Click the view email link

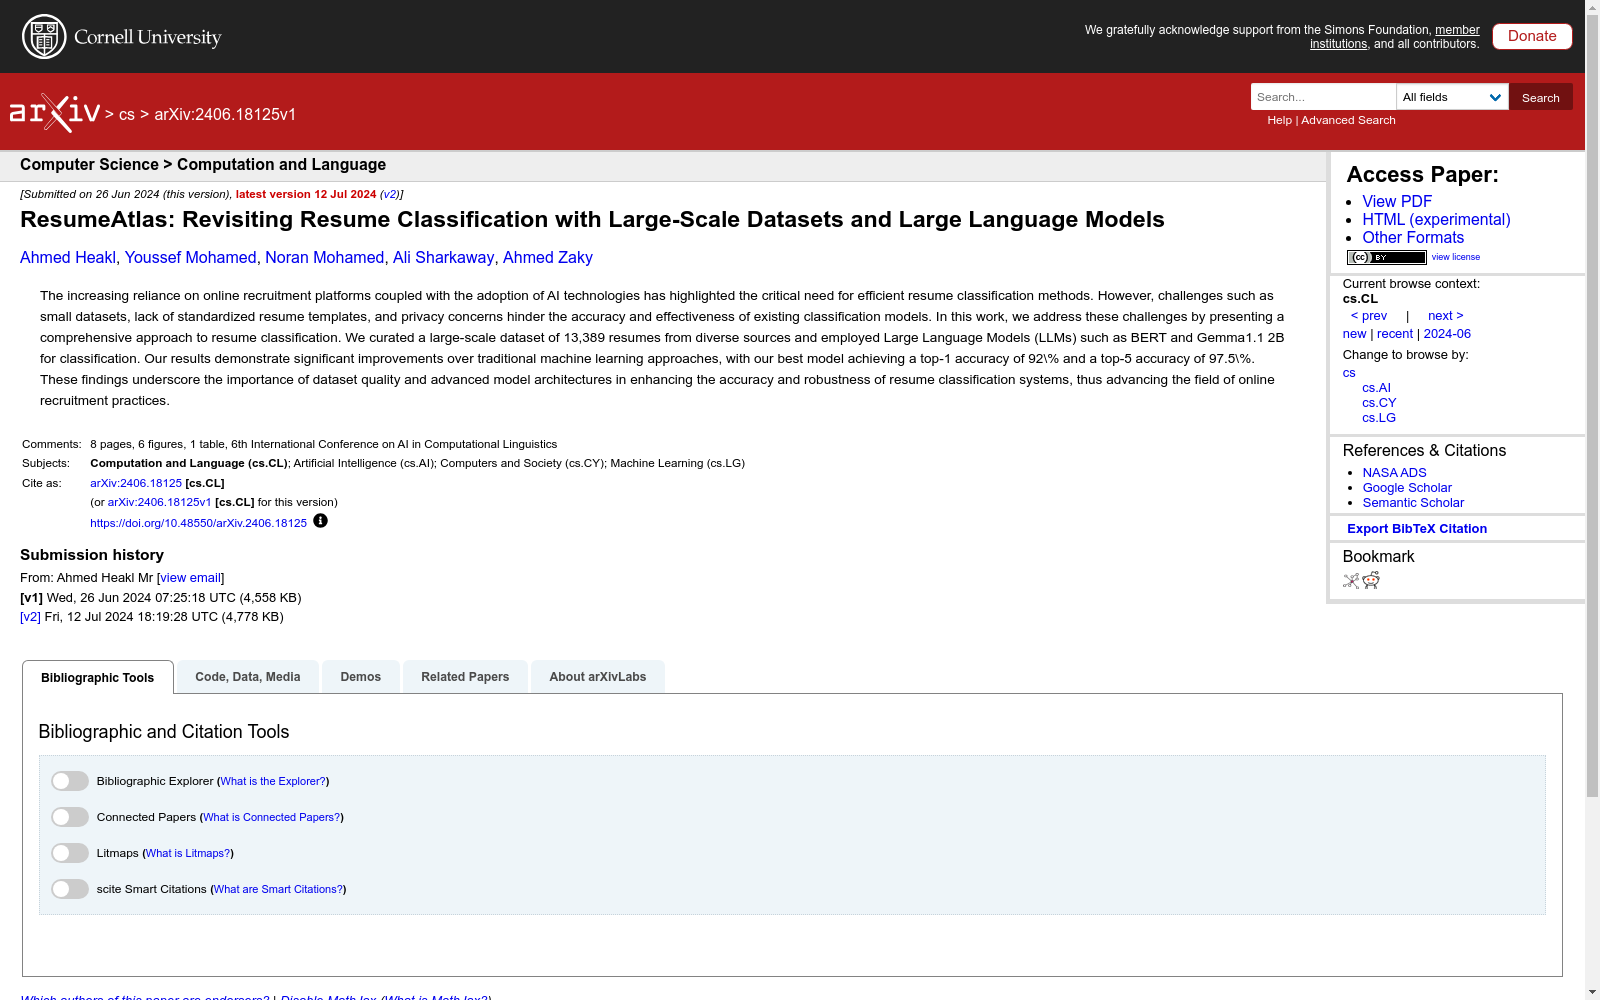pos(190,578)
